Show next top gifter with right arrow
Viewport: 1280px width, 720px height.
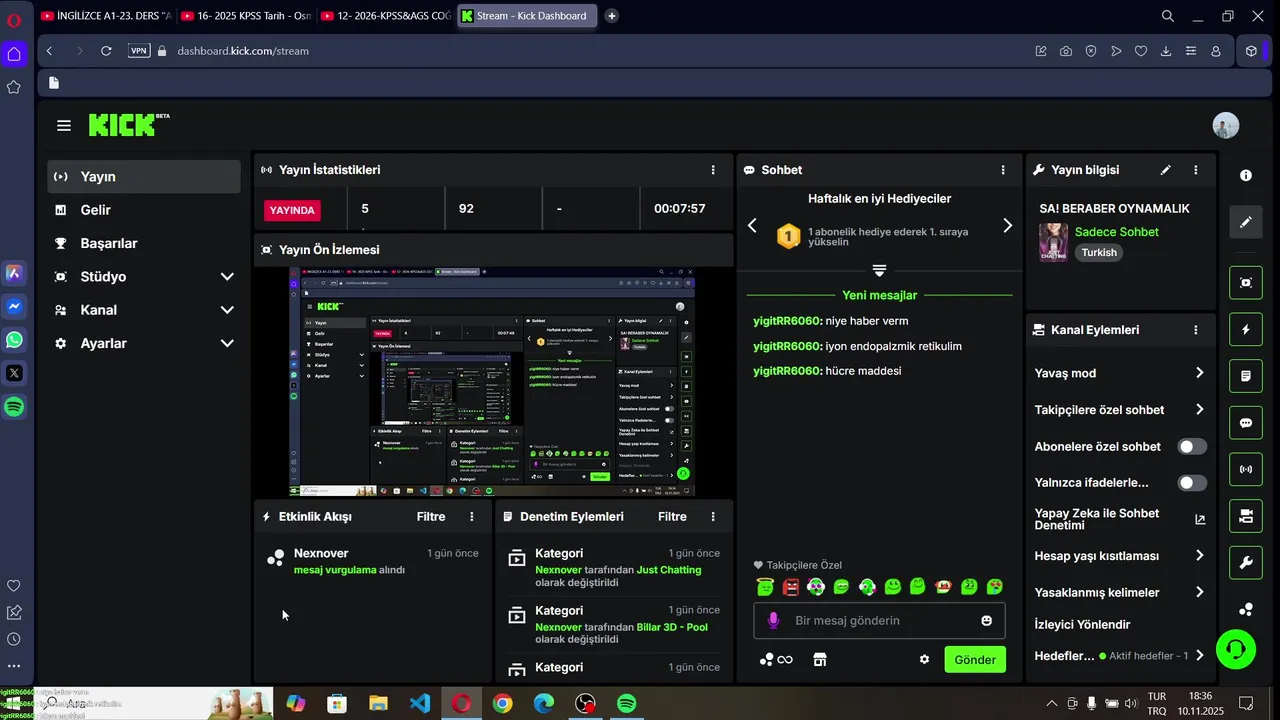tap(1007, 226)
